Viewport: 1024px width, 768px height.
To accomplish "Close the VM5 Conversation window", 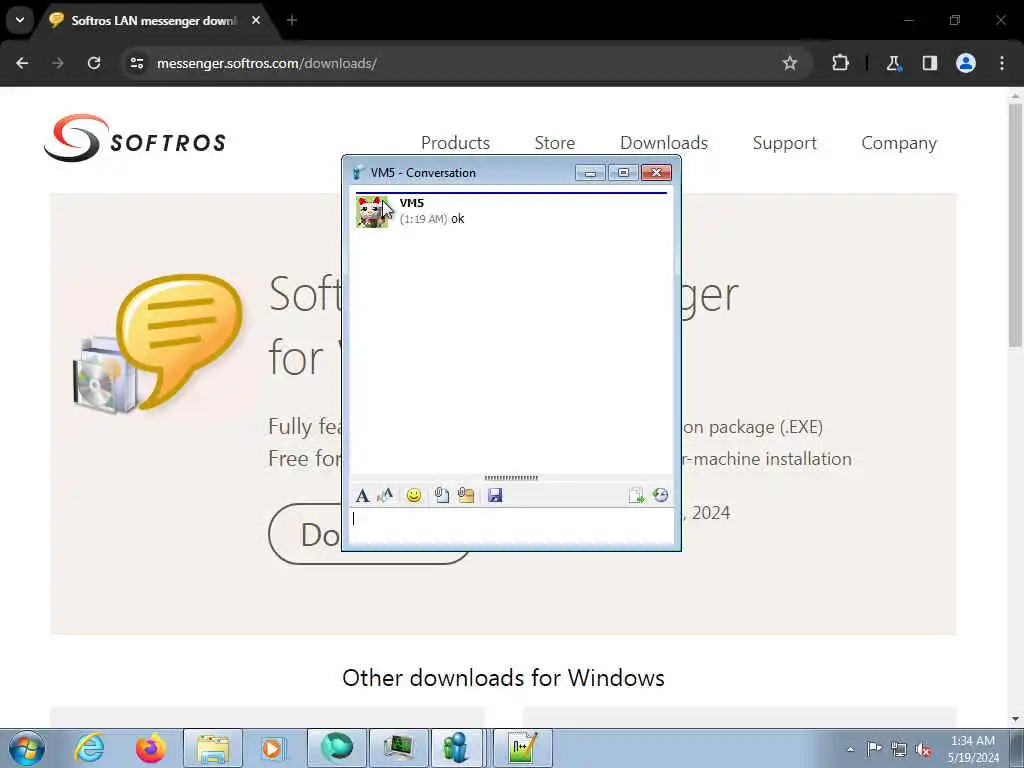I will tap(656, 172).
